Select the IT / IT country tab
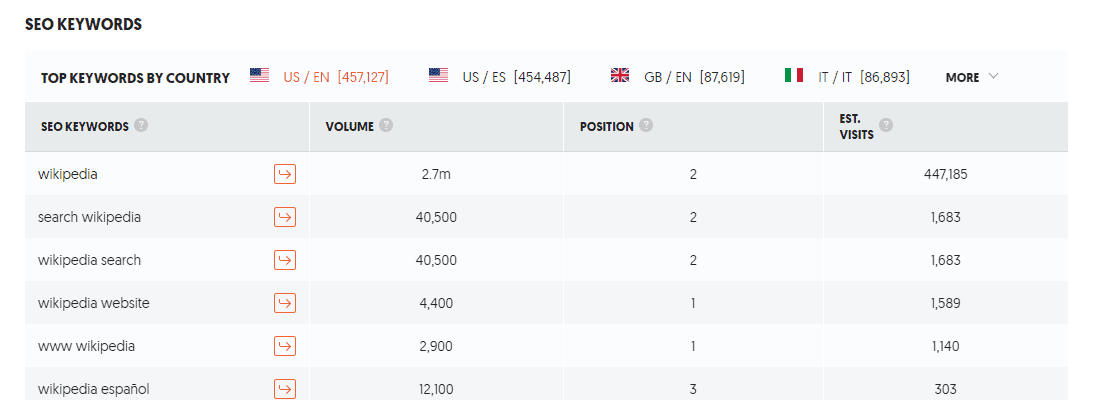This screenshot has width=1096, height=400. click(847, 77)
